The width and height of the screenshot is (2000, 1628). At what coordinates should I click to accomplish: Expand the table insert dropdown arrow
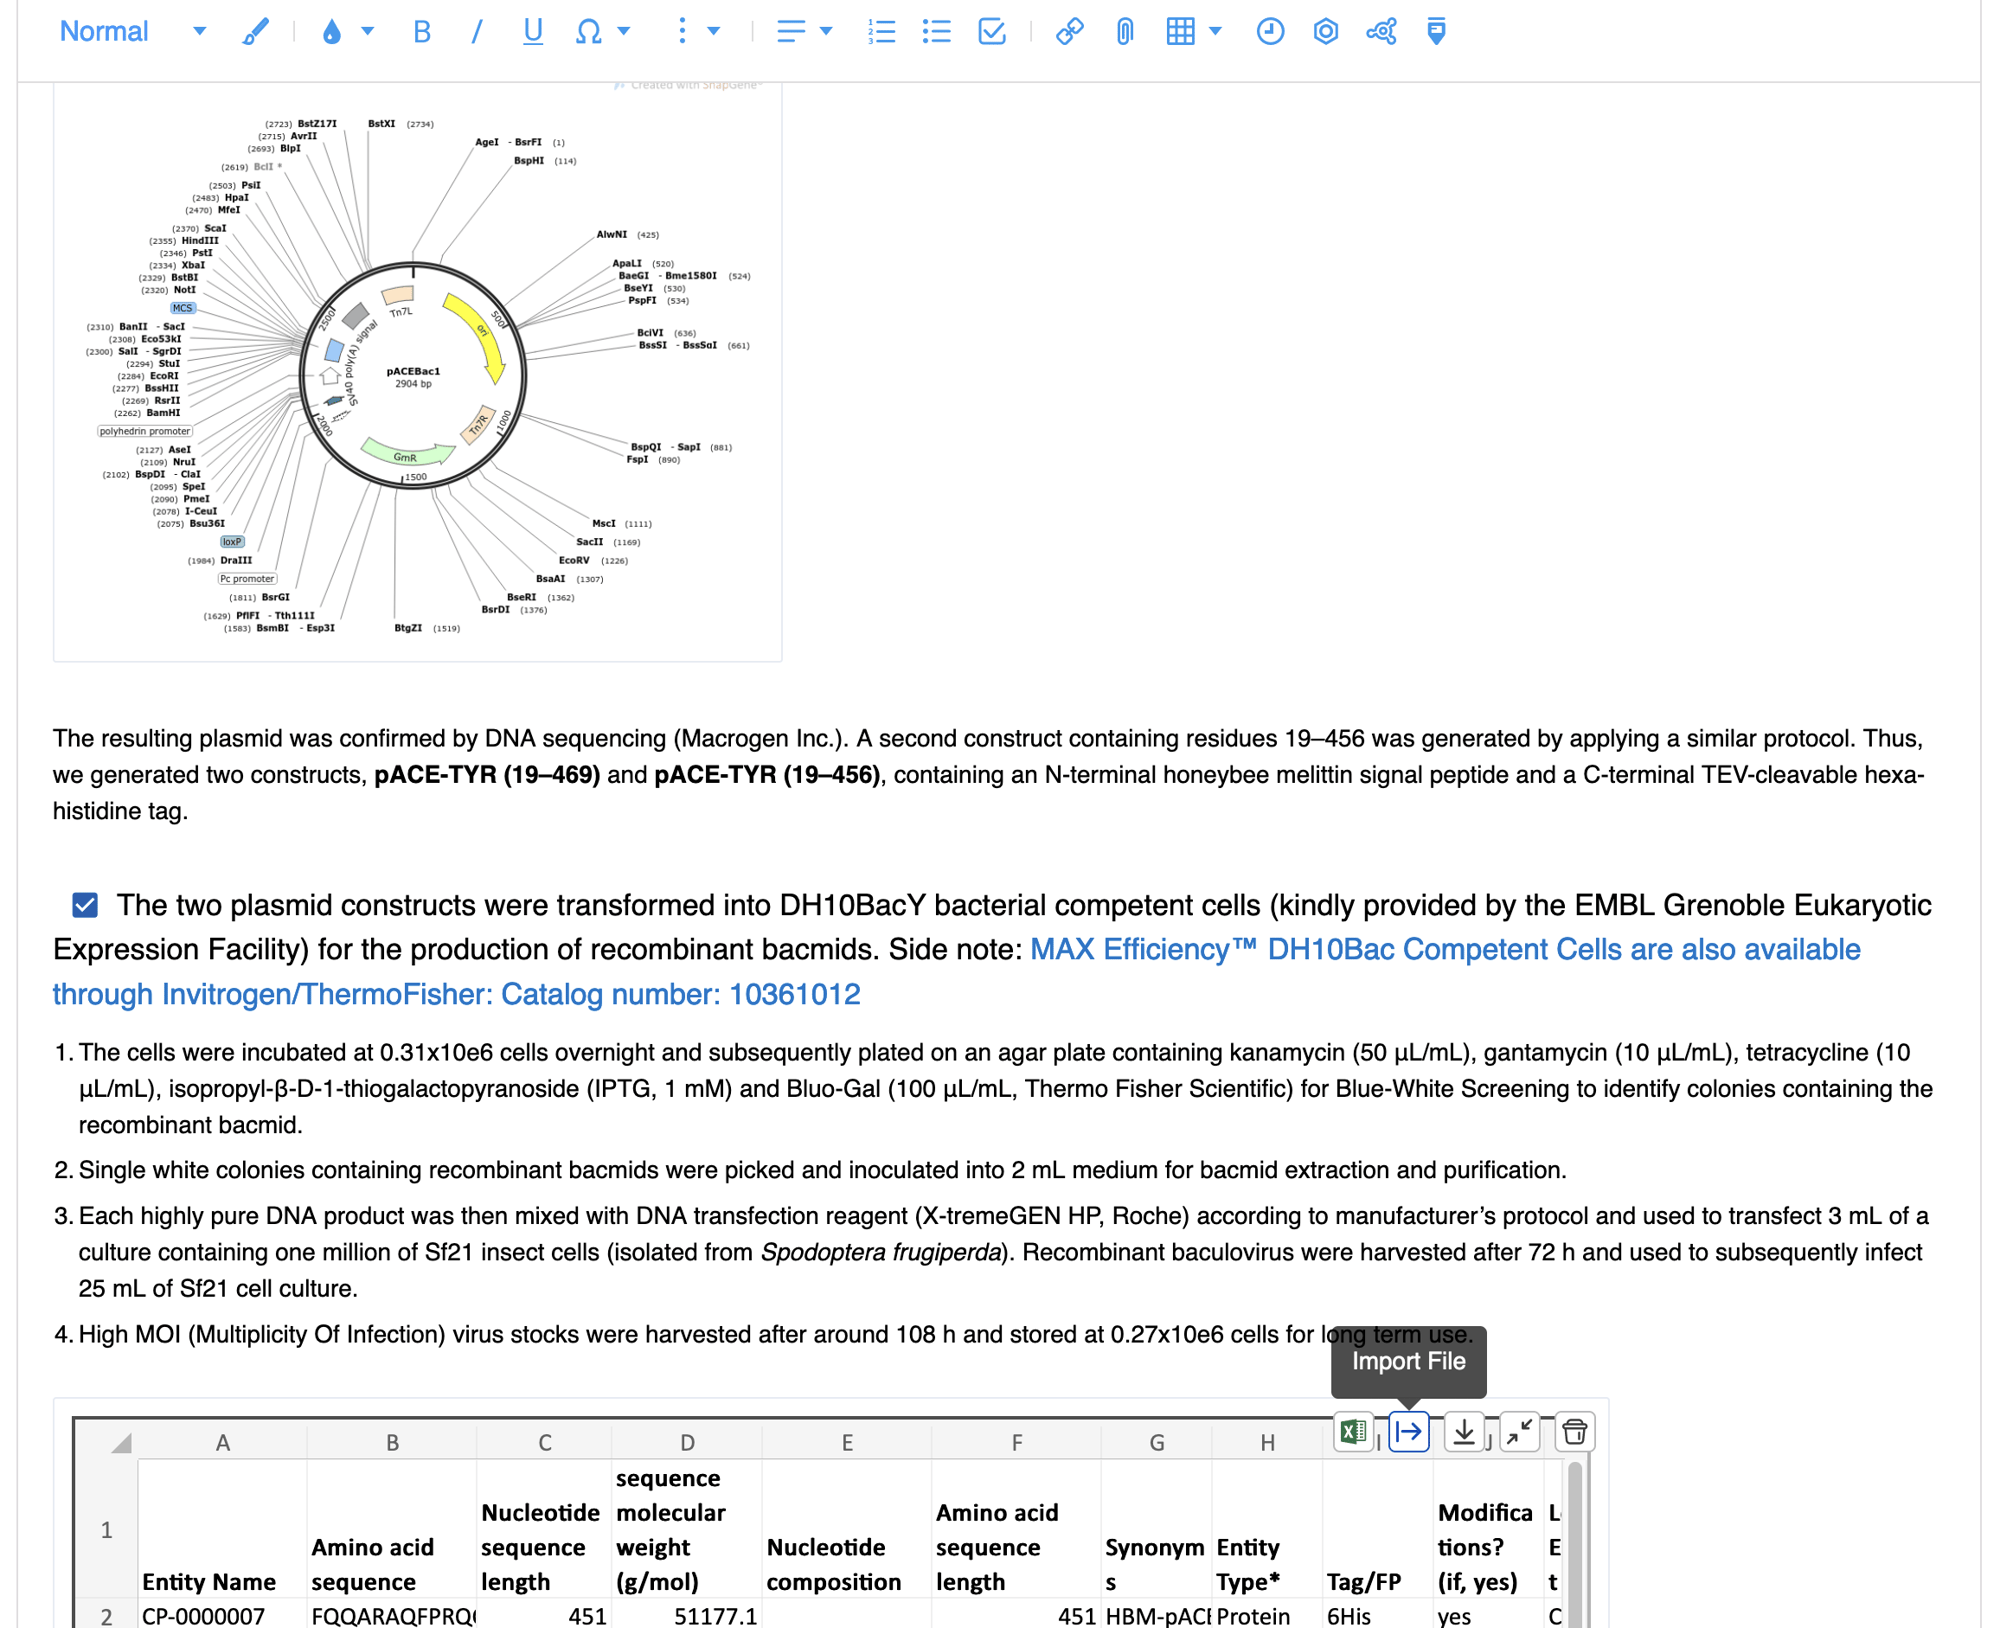pyautogui.click(x=1213, y=31)
